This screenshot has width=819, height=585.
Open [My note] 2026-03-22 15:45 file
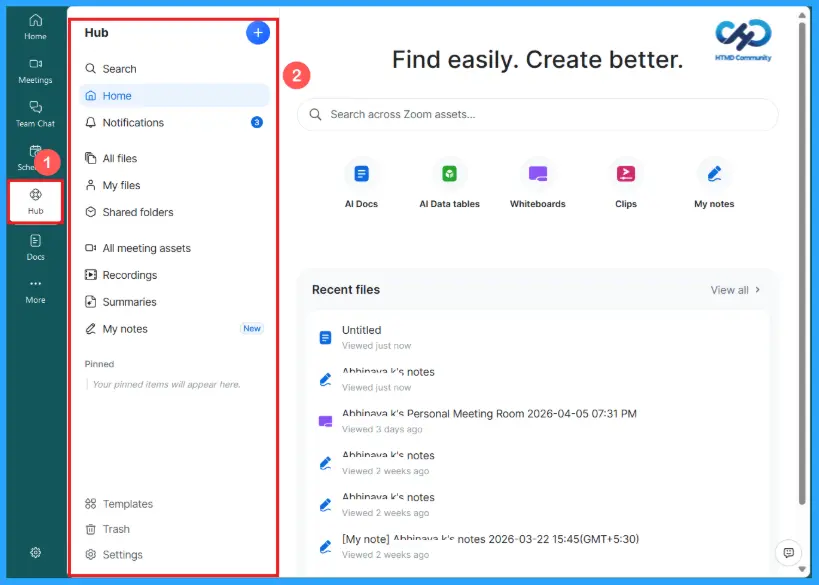click(537, 546)
